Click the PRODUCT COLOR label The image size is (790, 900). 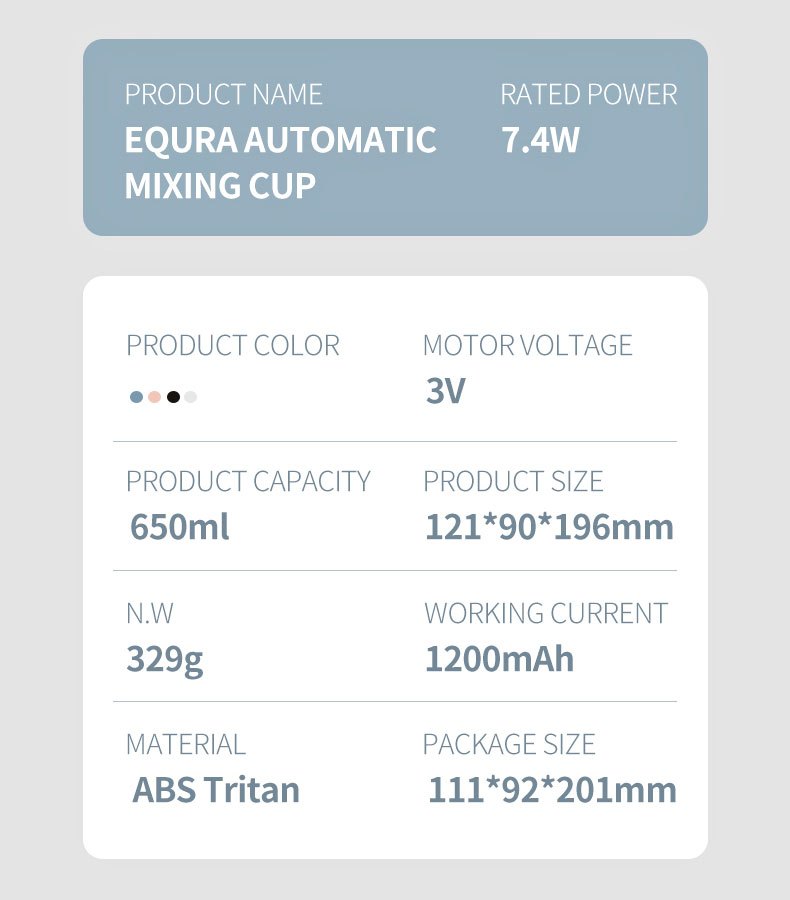pos(233,346)
